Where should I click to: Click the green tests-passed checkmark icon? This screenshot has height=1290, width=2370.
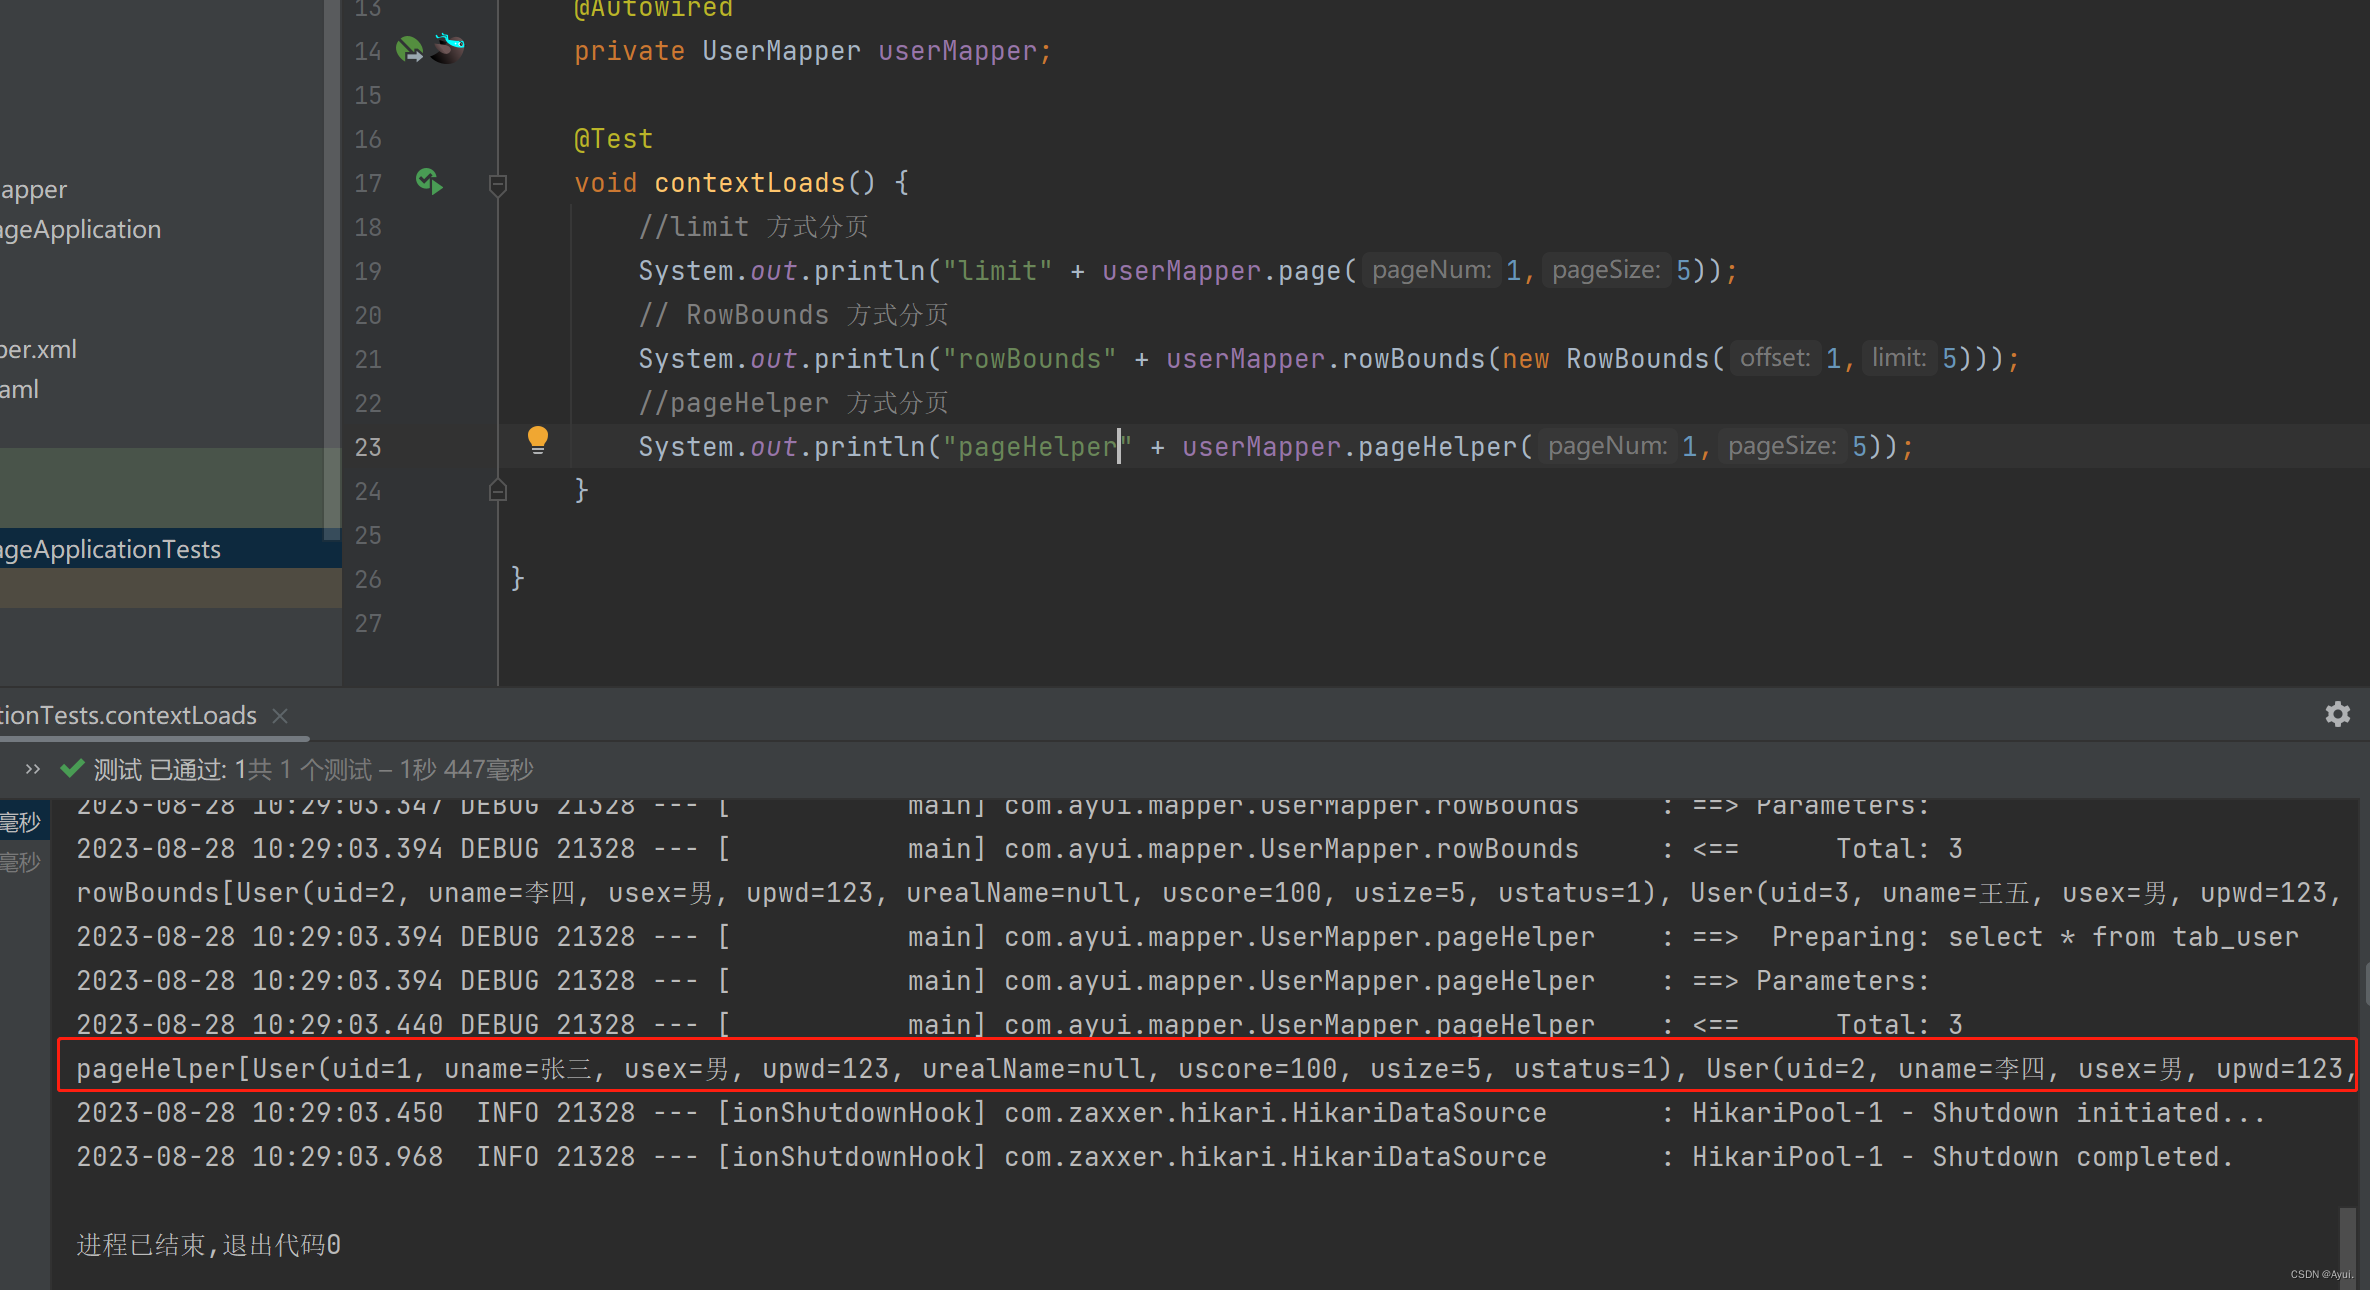(x=72, y=769)
